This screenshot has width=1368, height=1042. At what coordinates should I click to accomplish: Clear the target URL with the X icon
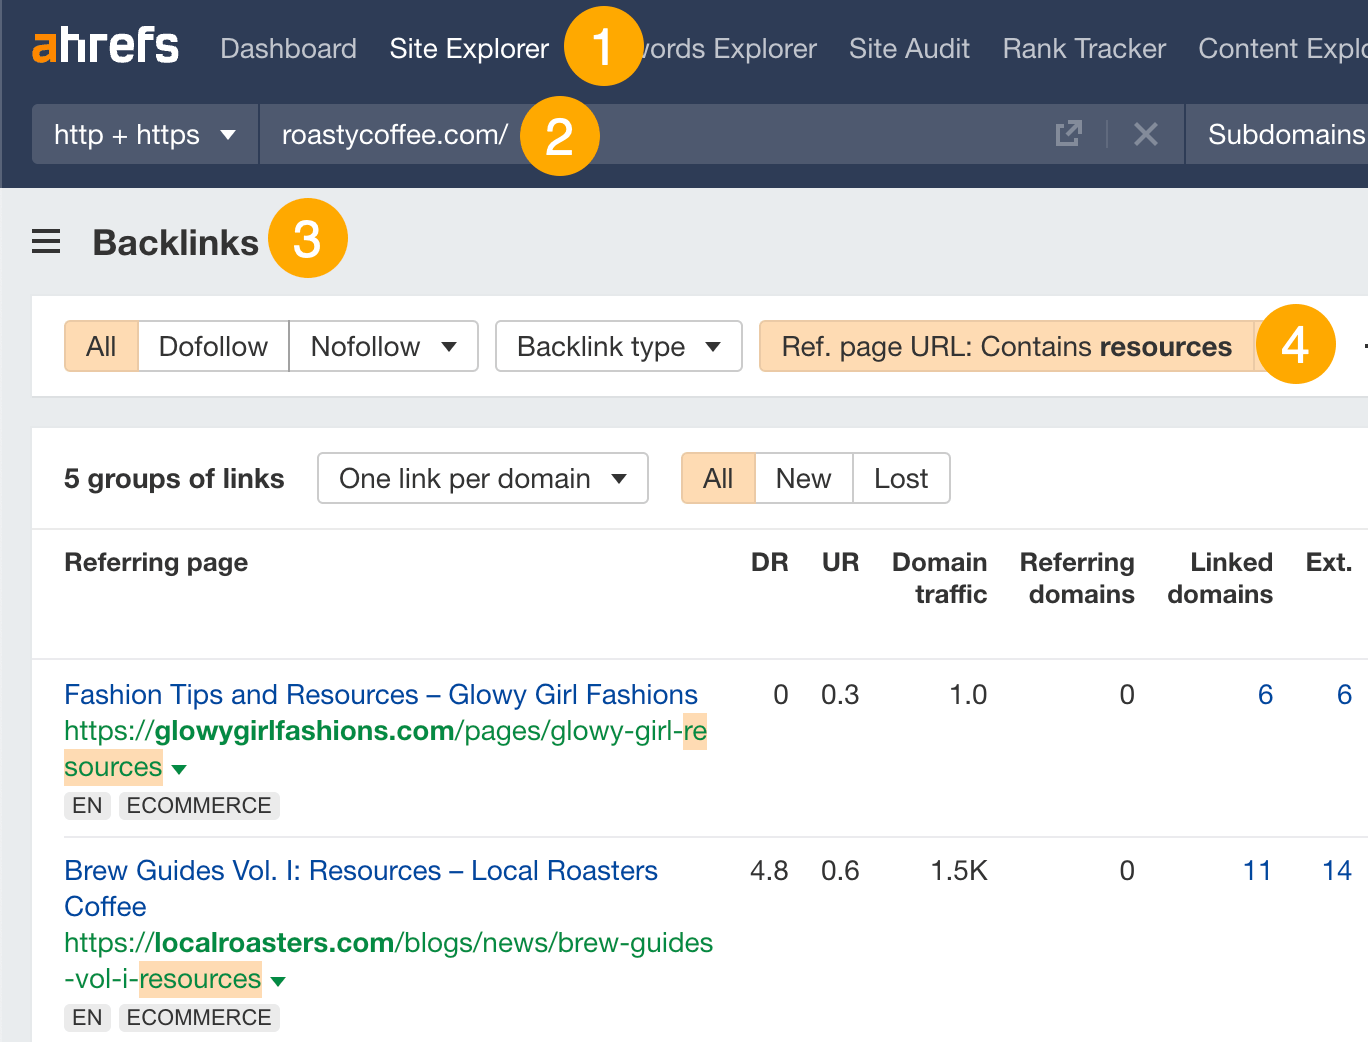[1146, 133]
